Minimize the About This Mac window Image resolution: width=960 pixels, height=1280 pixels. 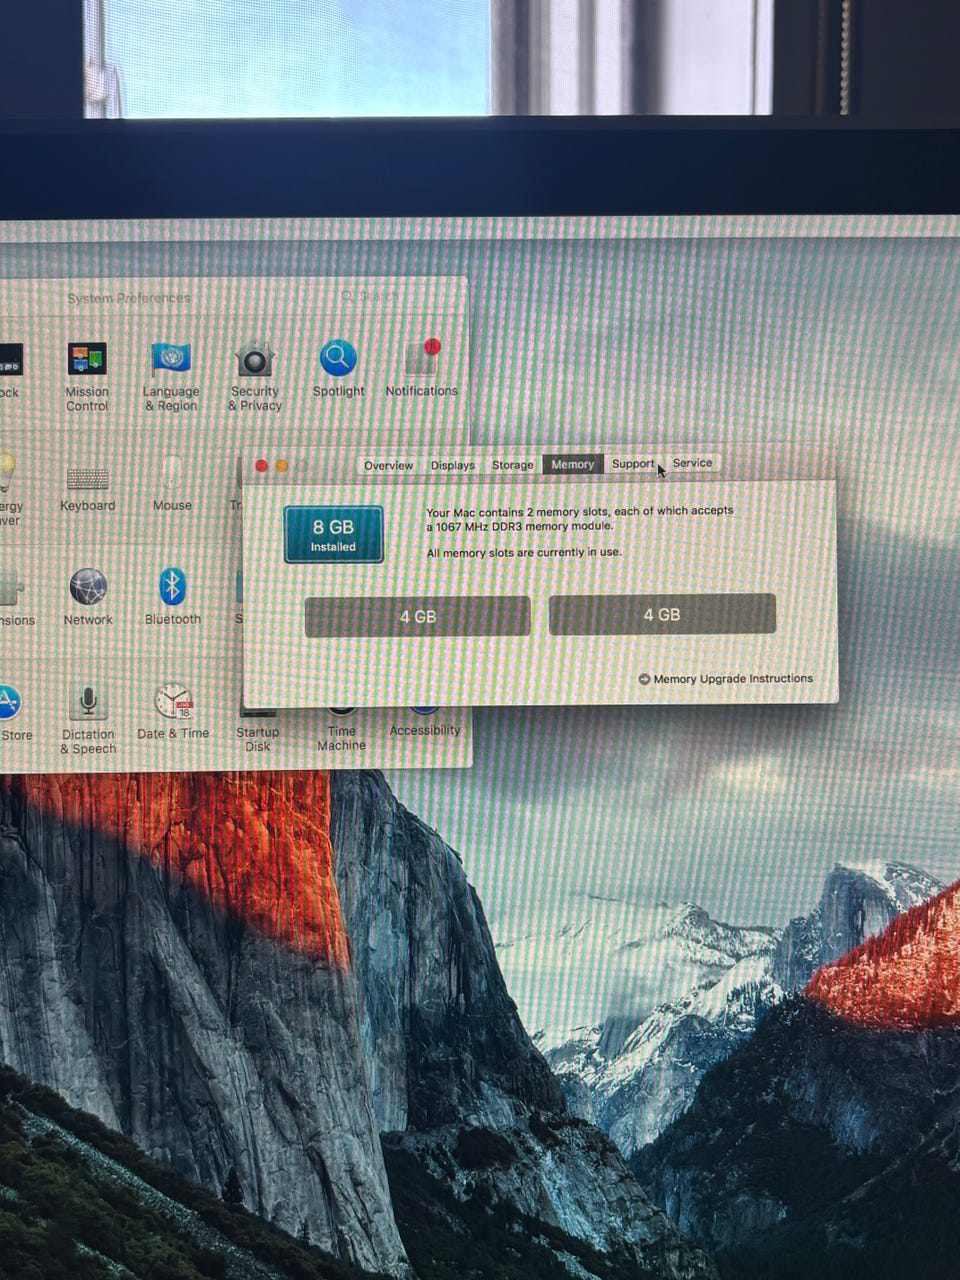click(282, 465)
